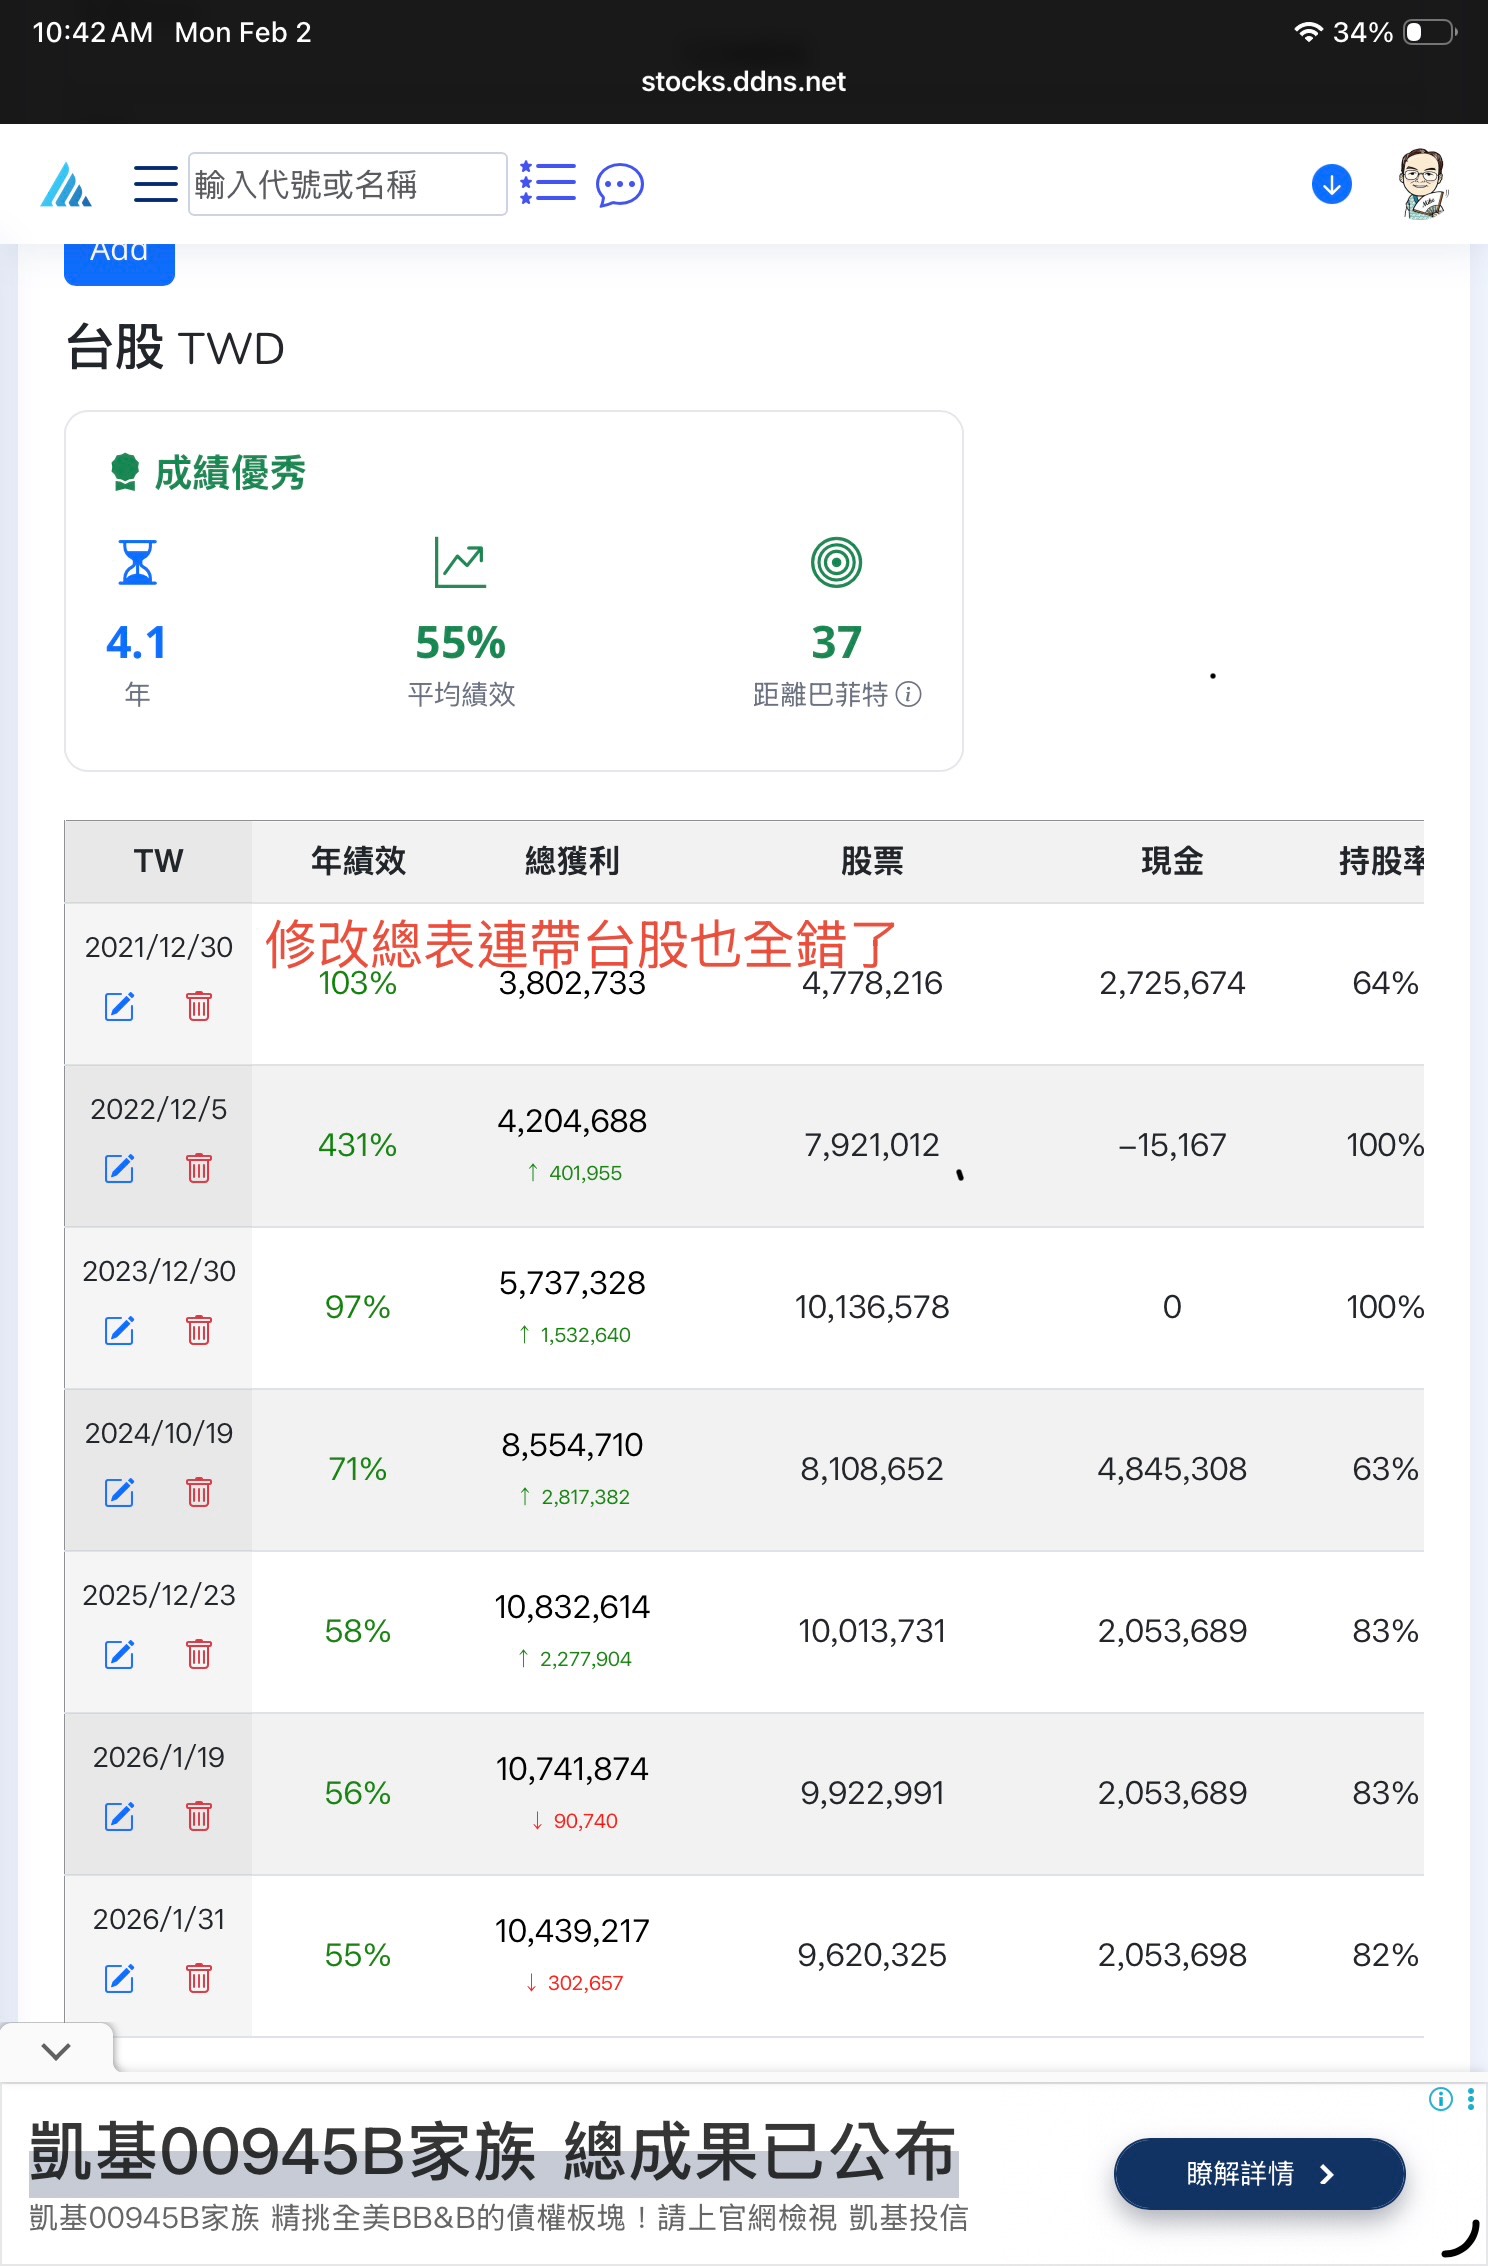The height and width of the screenshot is (2266, 1488).
Task: Click the site logo icon
Action: pyautogui.click(x=66, y=185)
